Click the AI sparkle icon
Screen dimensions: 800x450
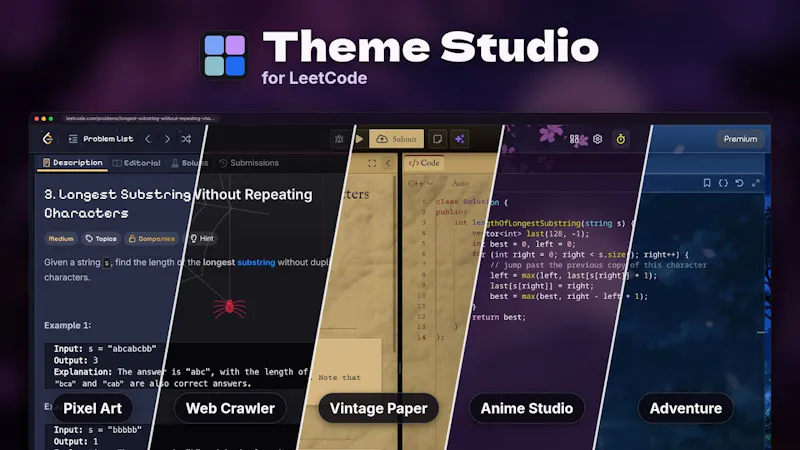tap(460, 139)
